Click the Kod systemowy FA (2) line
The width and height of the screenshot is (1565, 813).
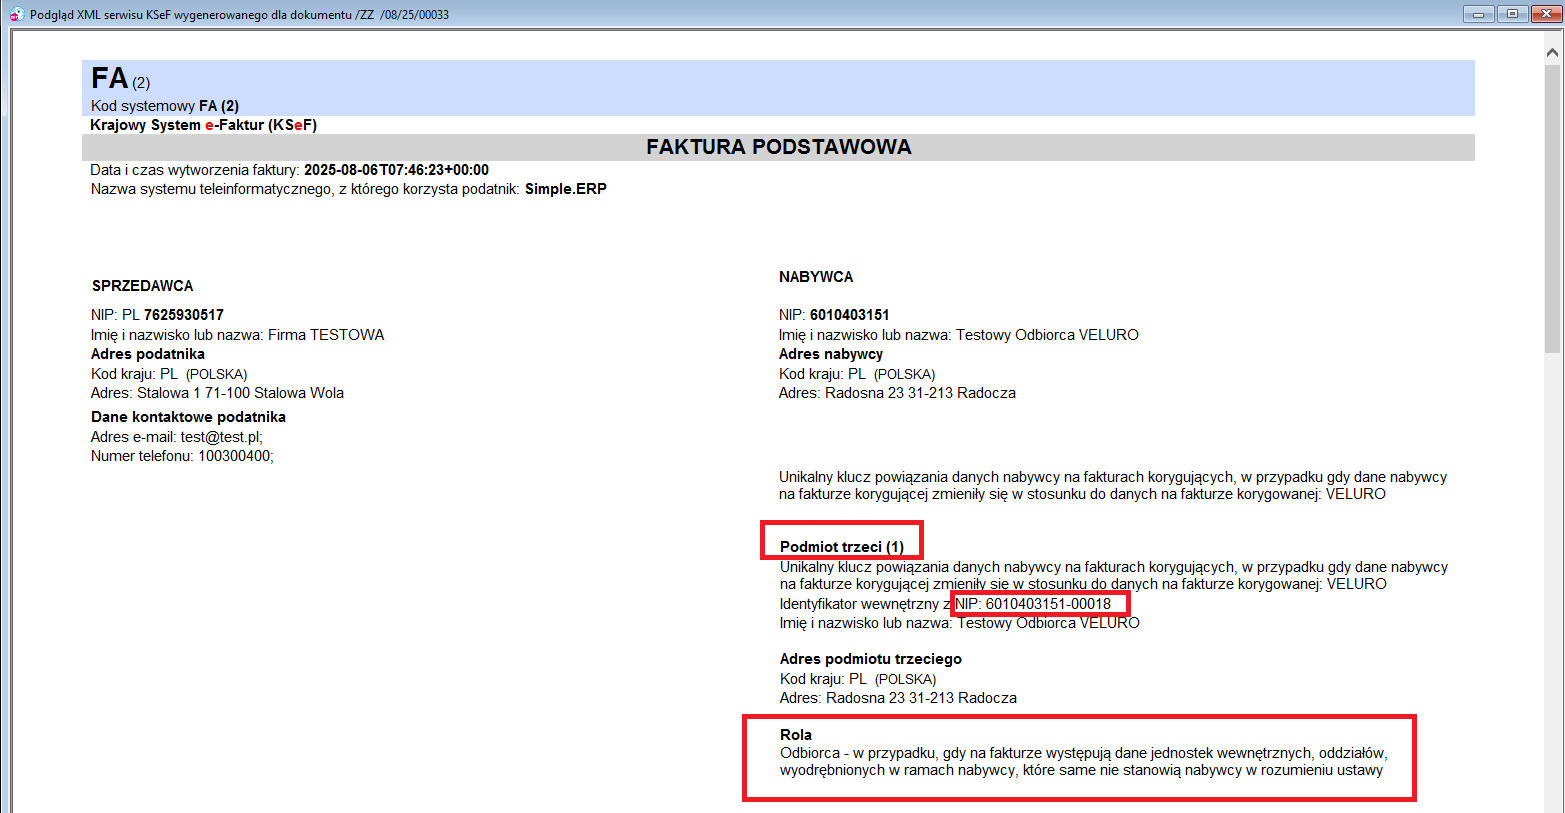point(165,106)
